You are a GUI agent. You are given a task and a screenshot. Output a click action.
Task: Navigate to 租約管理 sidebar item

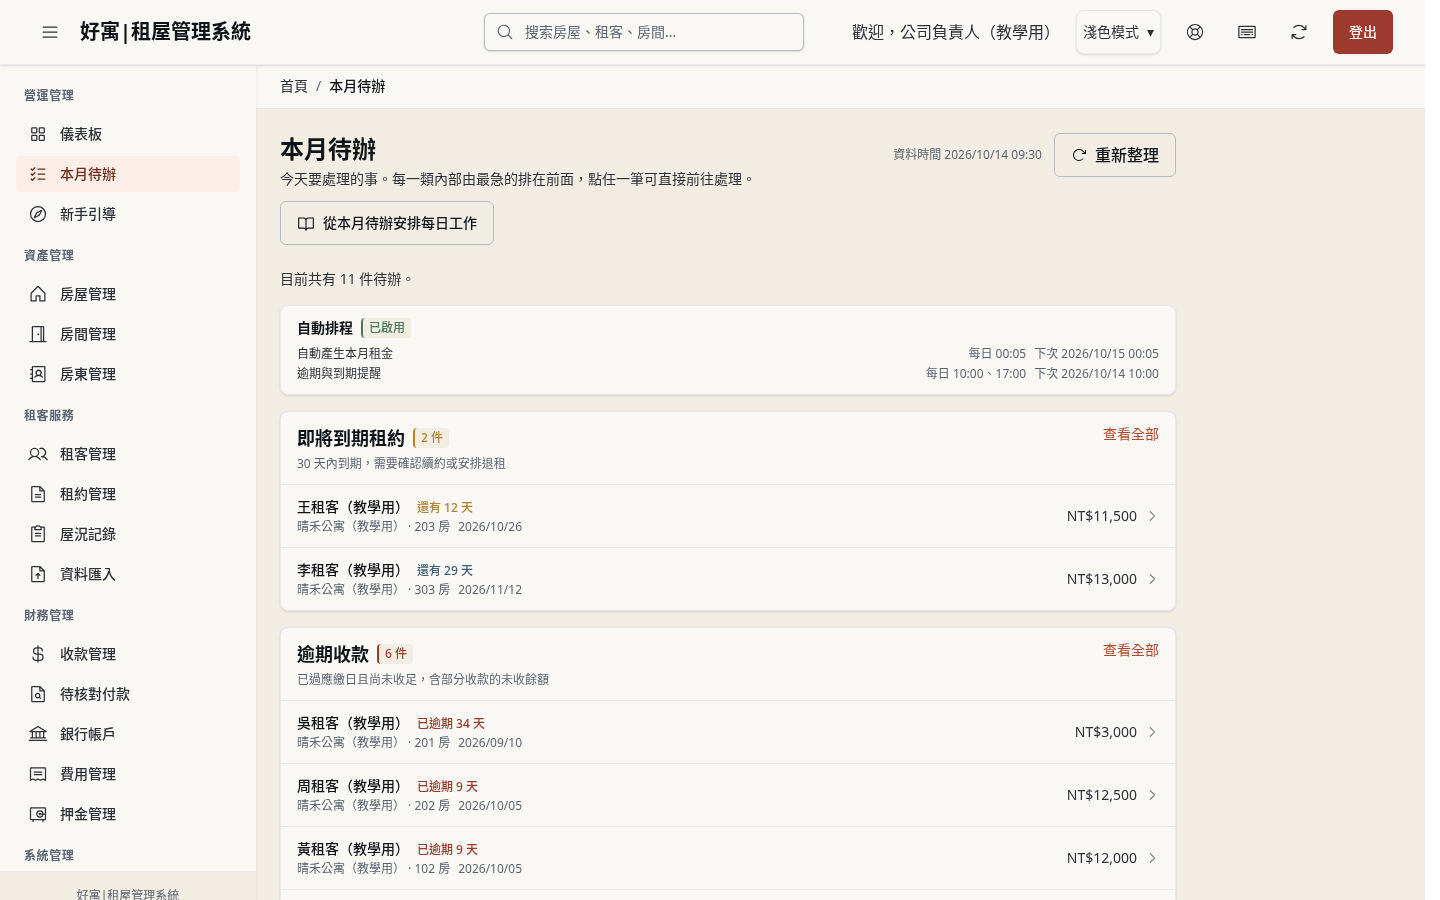pos(128,494)
